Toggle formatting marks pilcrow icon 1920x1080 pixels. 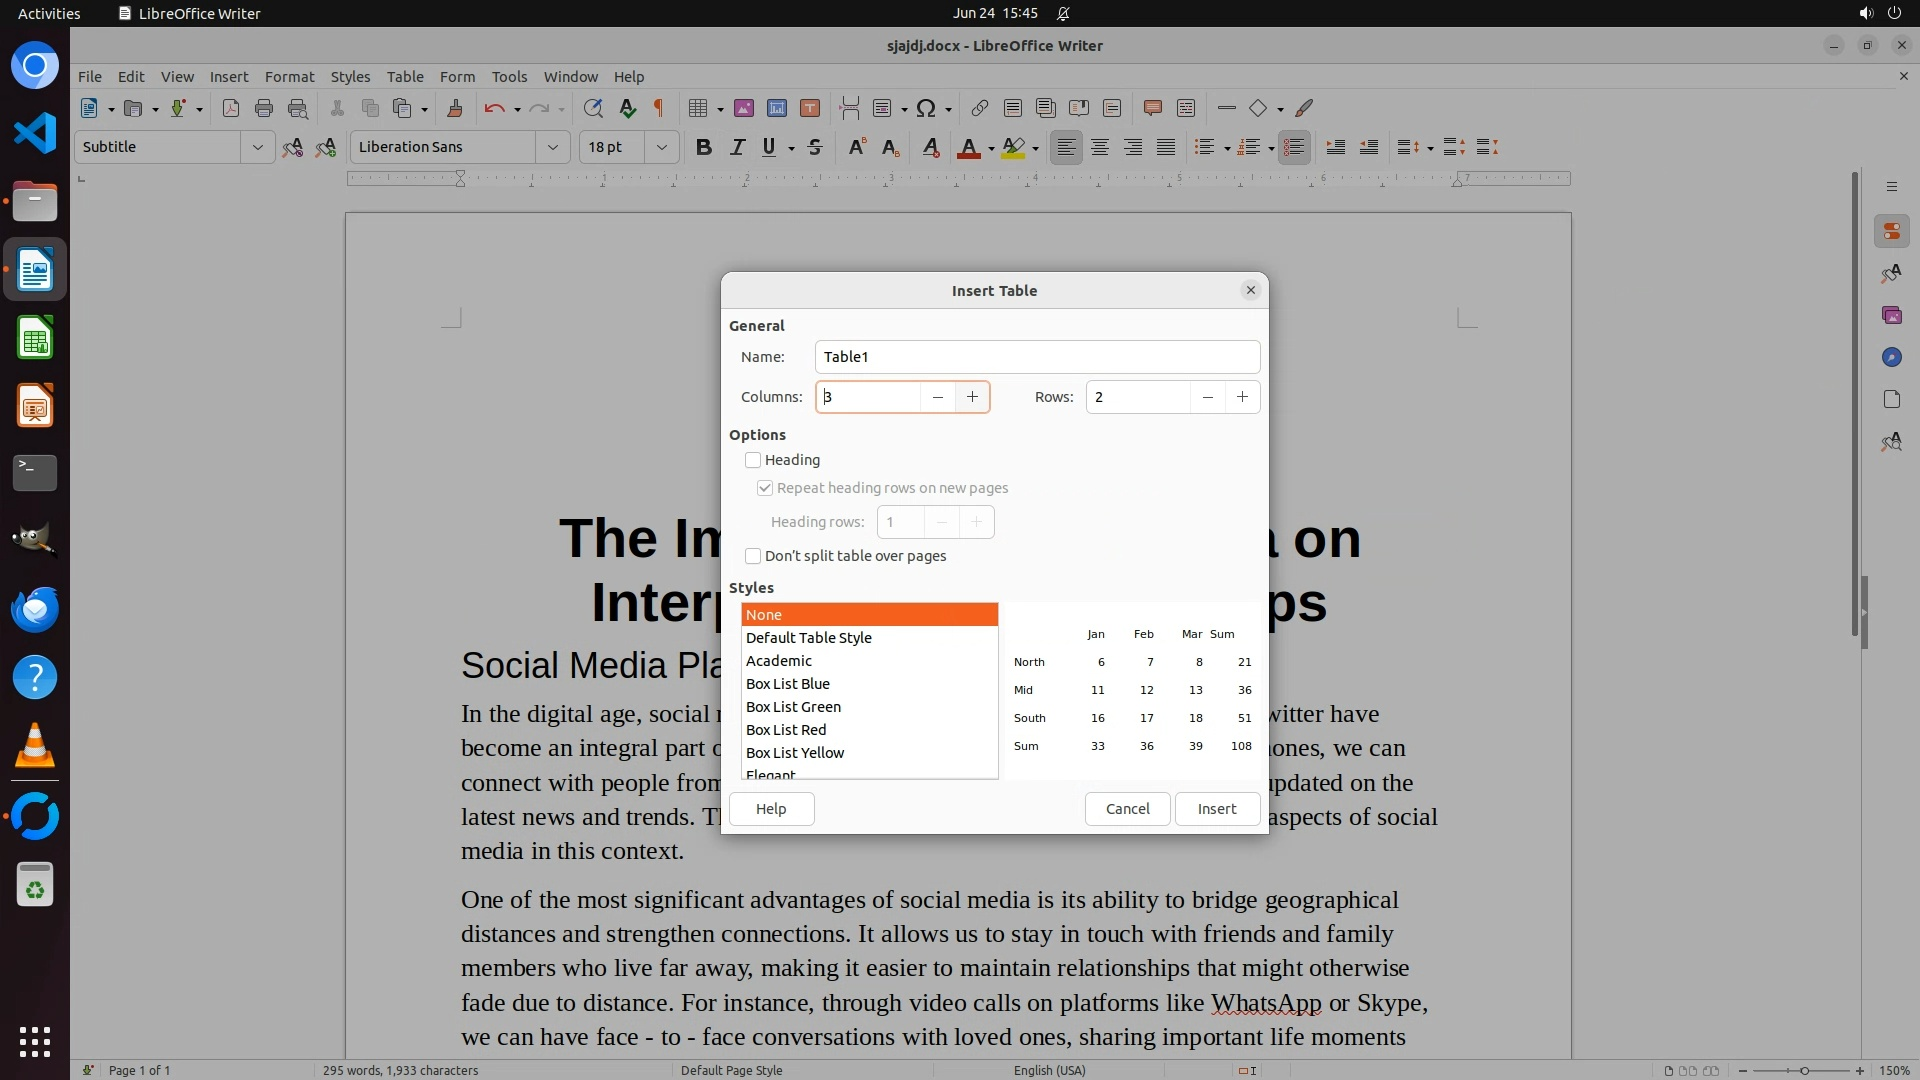(x=659, y=108)
